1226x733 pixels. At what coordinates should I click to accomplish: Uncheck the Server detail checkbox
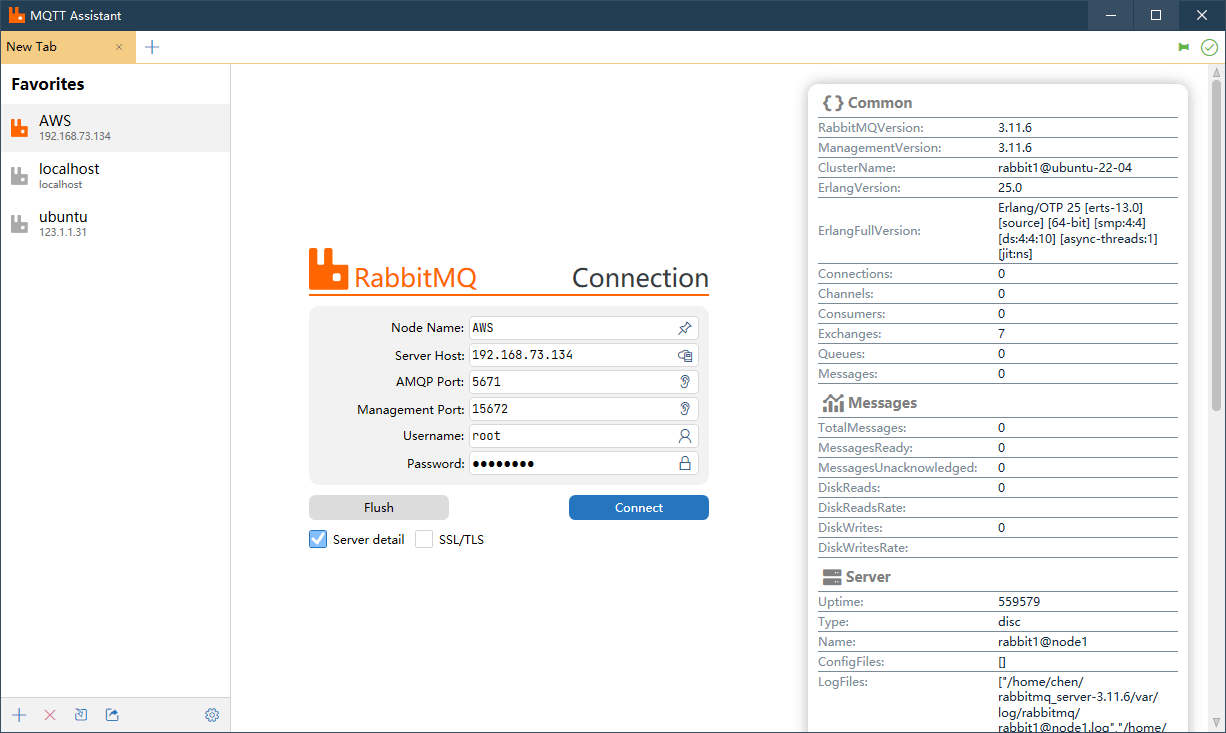[x=318, y=539]
